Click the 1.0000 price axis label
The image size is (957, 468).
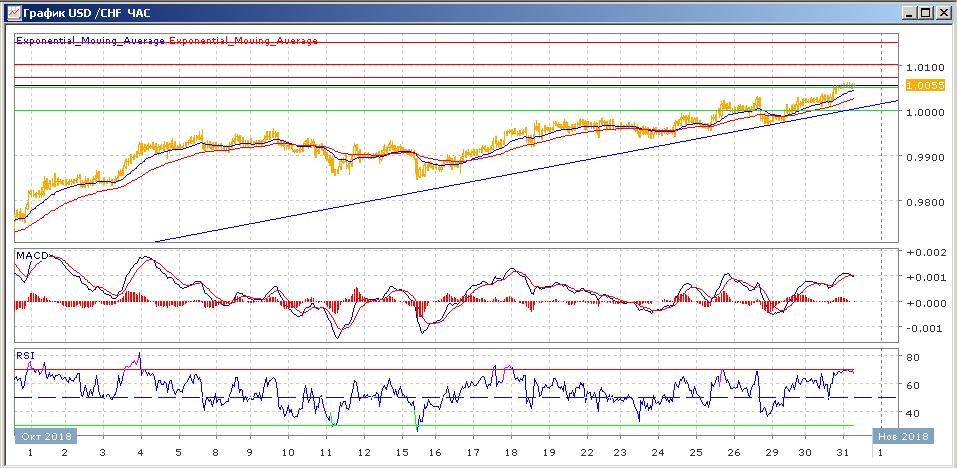(925, 112)
